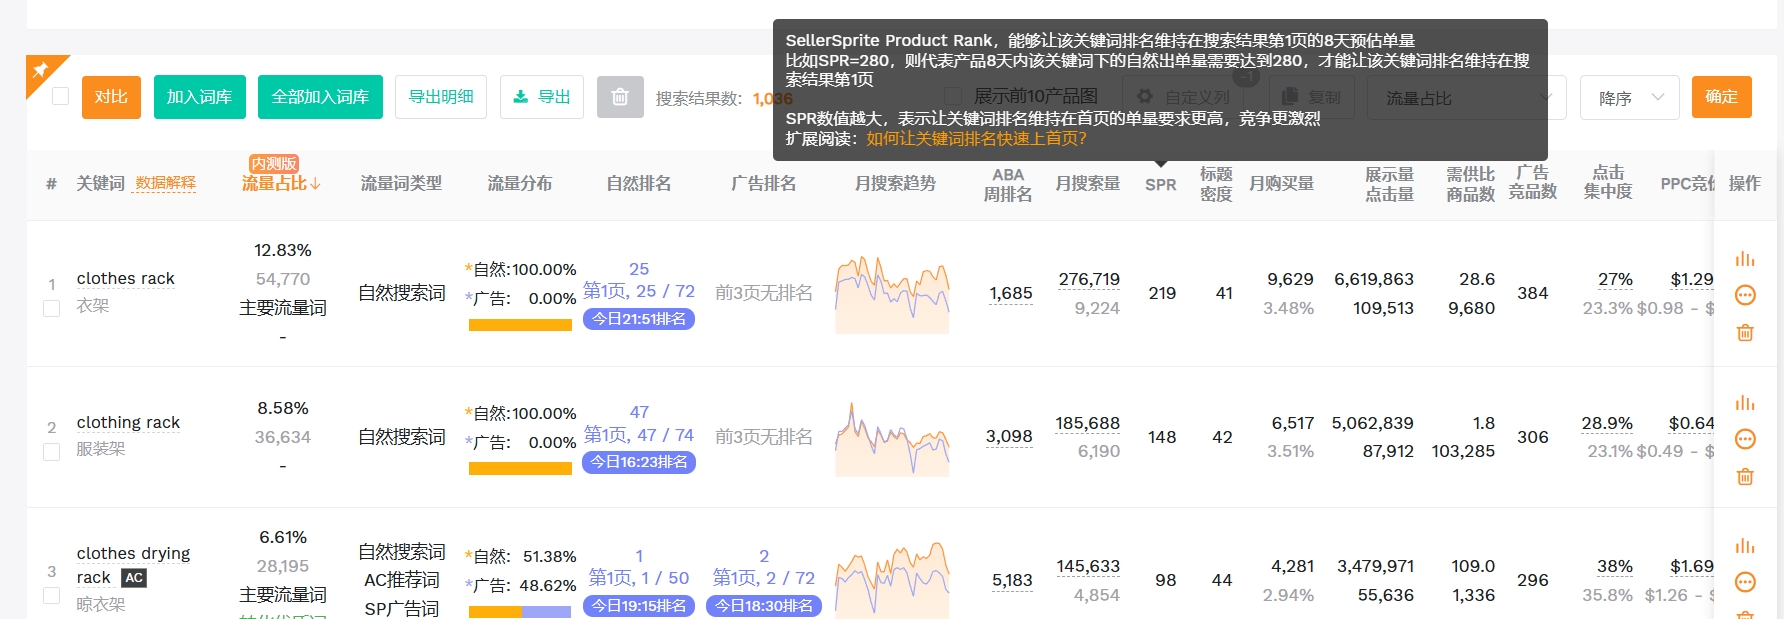Click natural rank 第1页, 25 / 72
Image resolution: width=1784 pixels, height=619 pixels.
639,291
